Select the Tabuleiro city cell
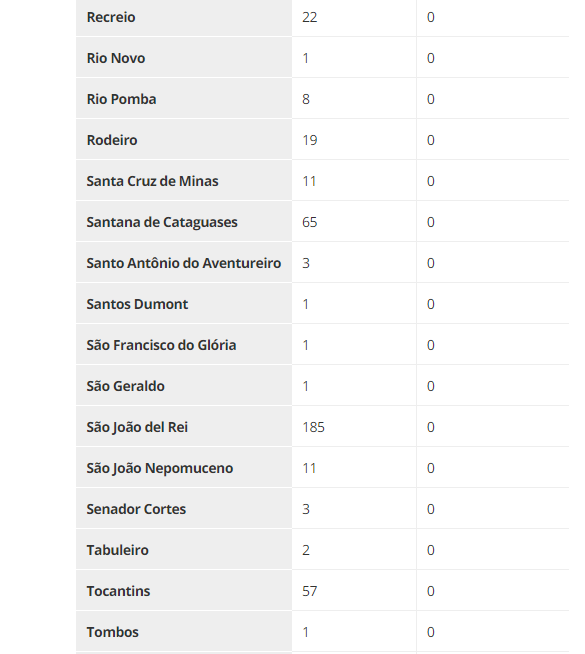This screenshot has height=654, width=585. 184,550
